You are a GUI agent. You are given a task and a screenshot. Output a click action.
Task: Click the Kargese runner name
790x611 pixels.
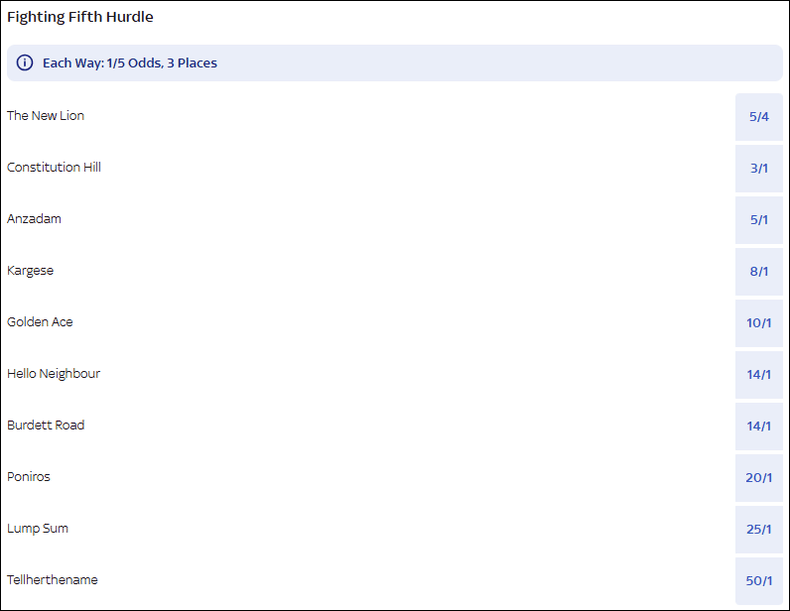(30, 271)
